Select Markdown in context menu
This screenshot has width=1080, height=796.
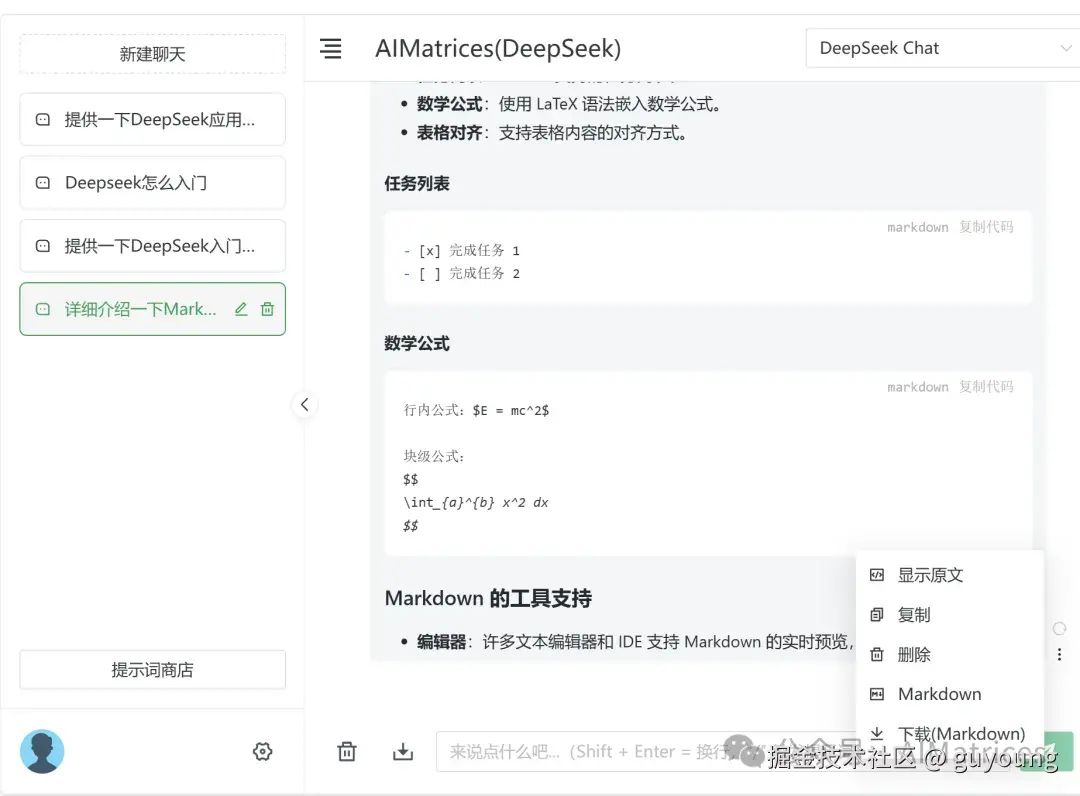click(951, 694)
